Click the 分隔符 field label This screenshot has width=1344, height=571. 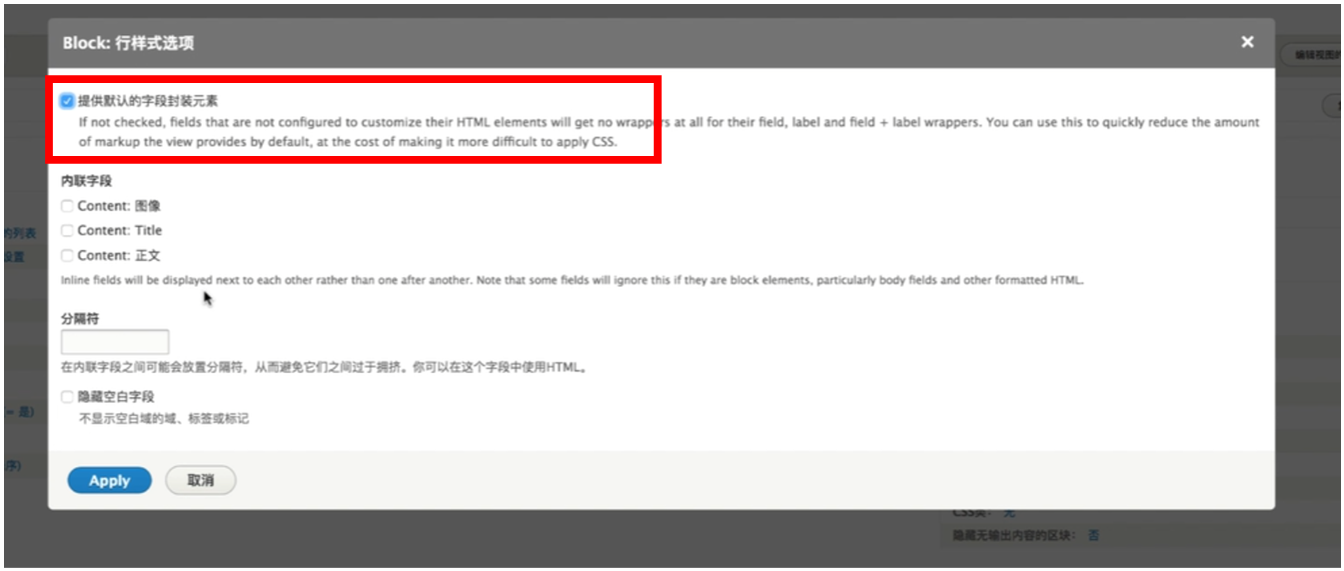pyautogui.click(x=80, y=318)
